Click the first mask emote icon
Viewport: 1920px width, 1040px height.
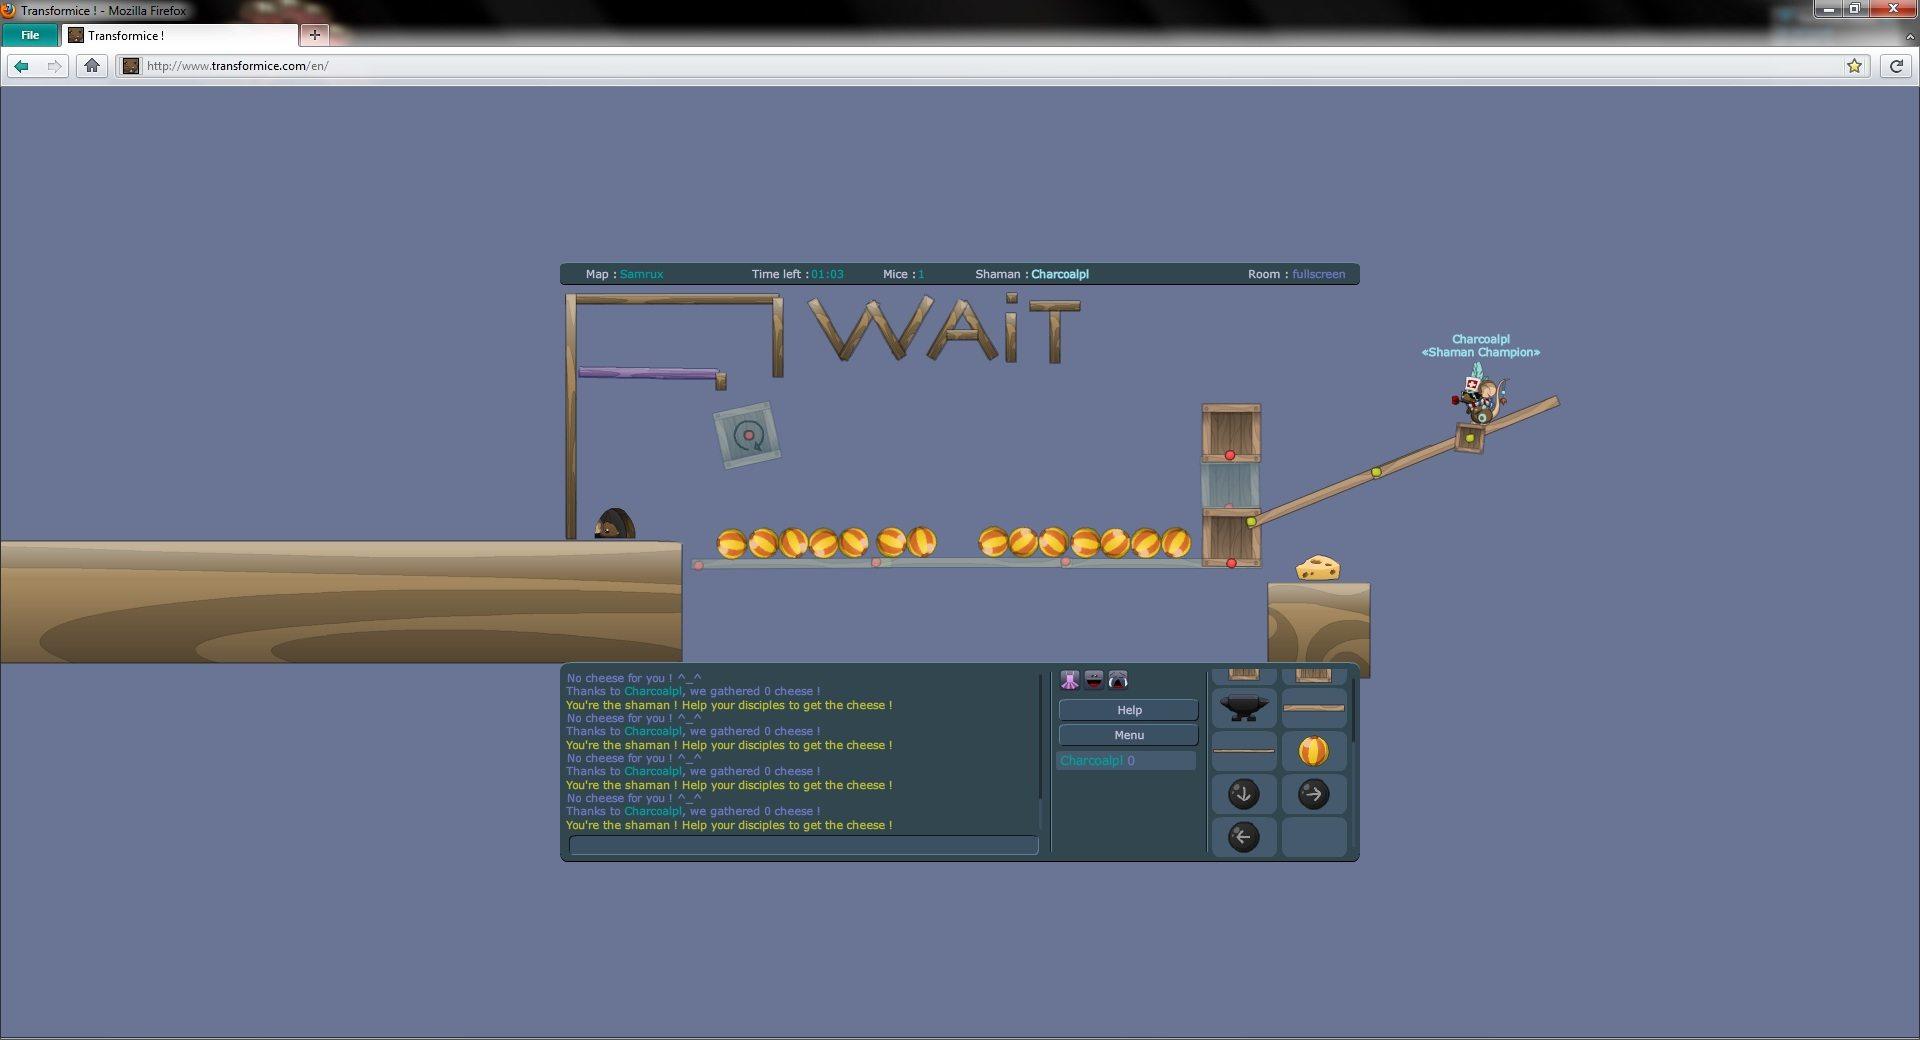pyautogui.click(x=1093, y=681)
